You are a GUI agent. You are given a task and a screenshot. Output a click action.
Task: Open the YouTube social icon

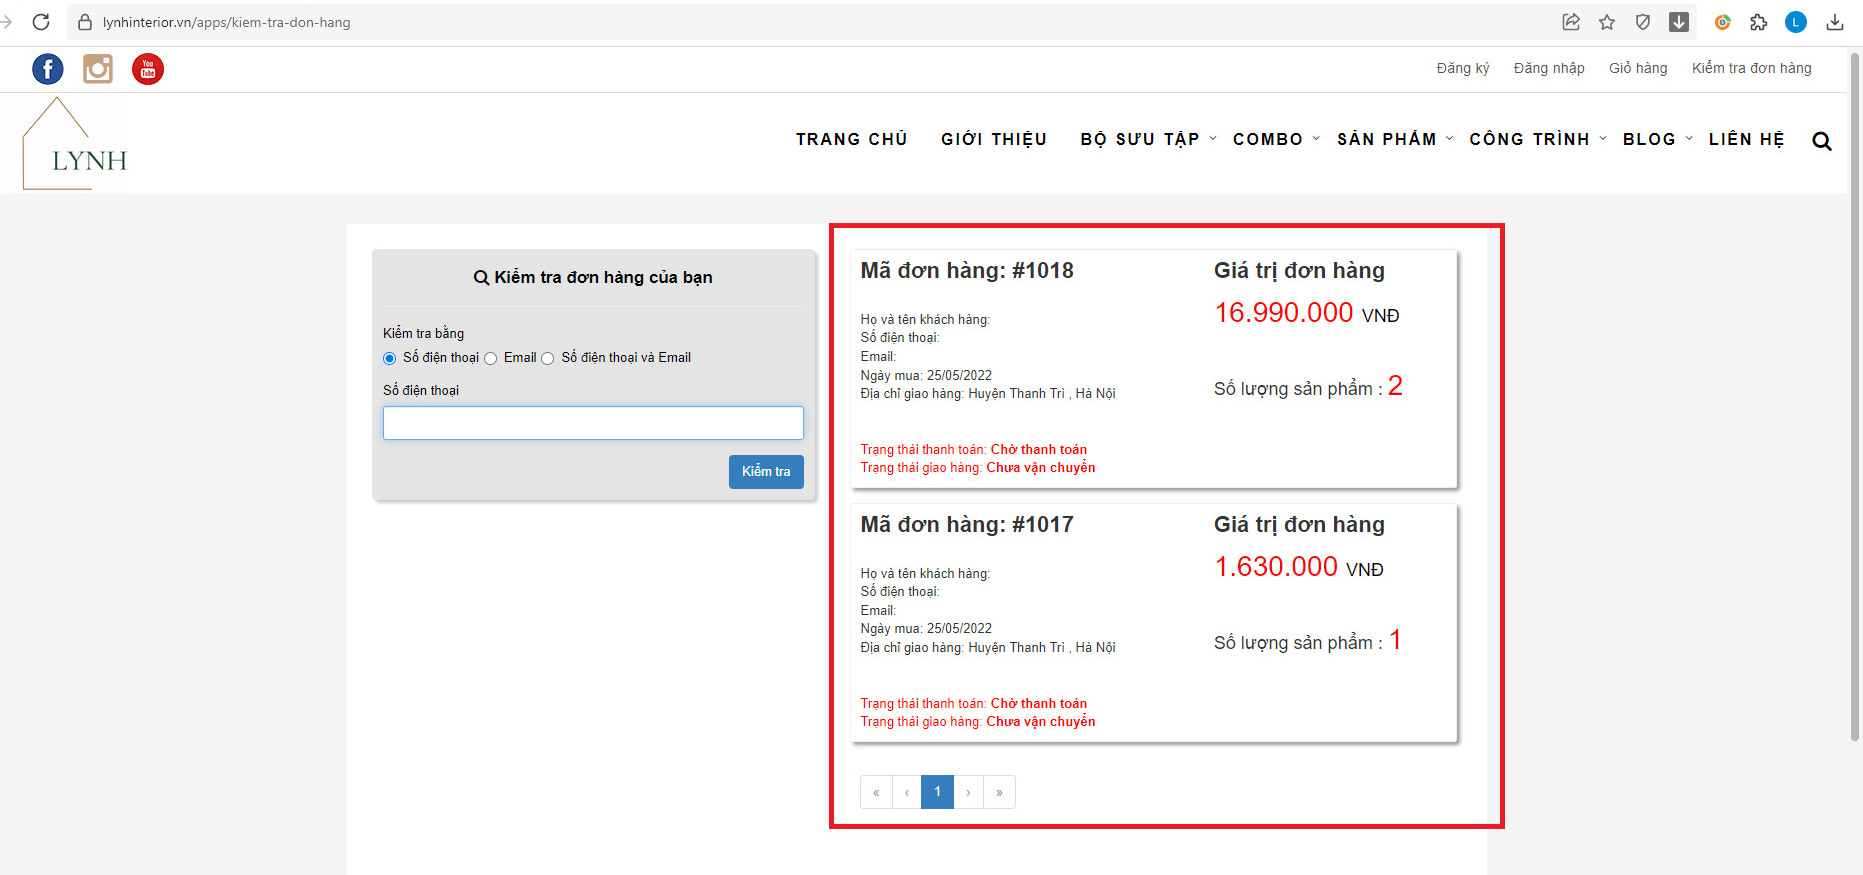click(x=148, y=69)
